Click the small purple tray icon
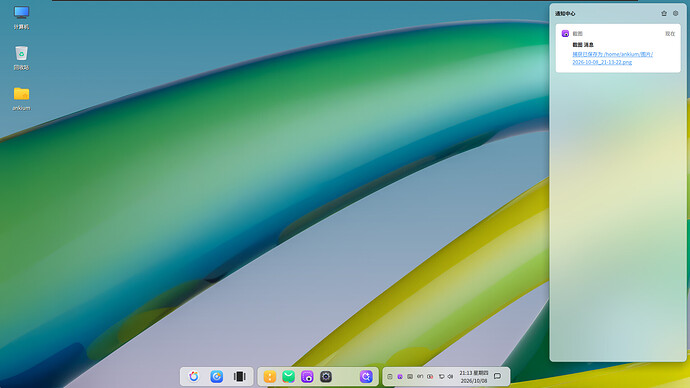This screenshot has width=690, height=388. [400, 377]
